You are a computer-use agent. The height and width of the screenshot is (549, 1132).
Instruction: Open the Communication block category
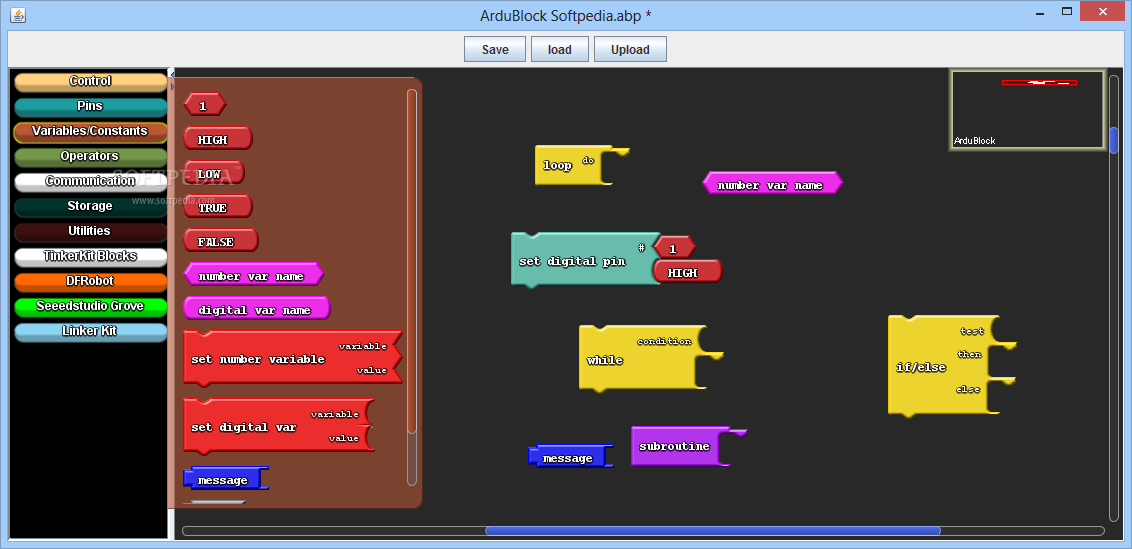point(90,181)
